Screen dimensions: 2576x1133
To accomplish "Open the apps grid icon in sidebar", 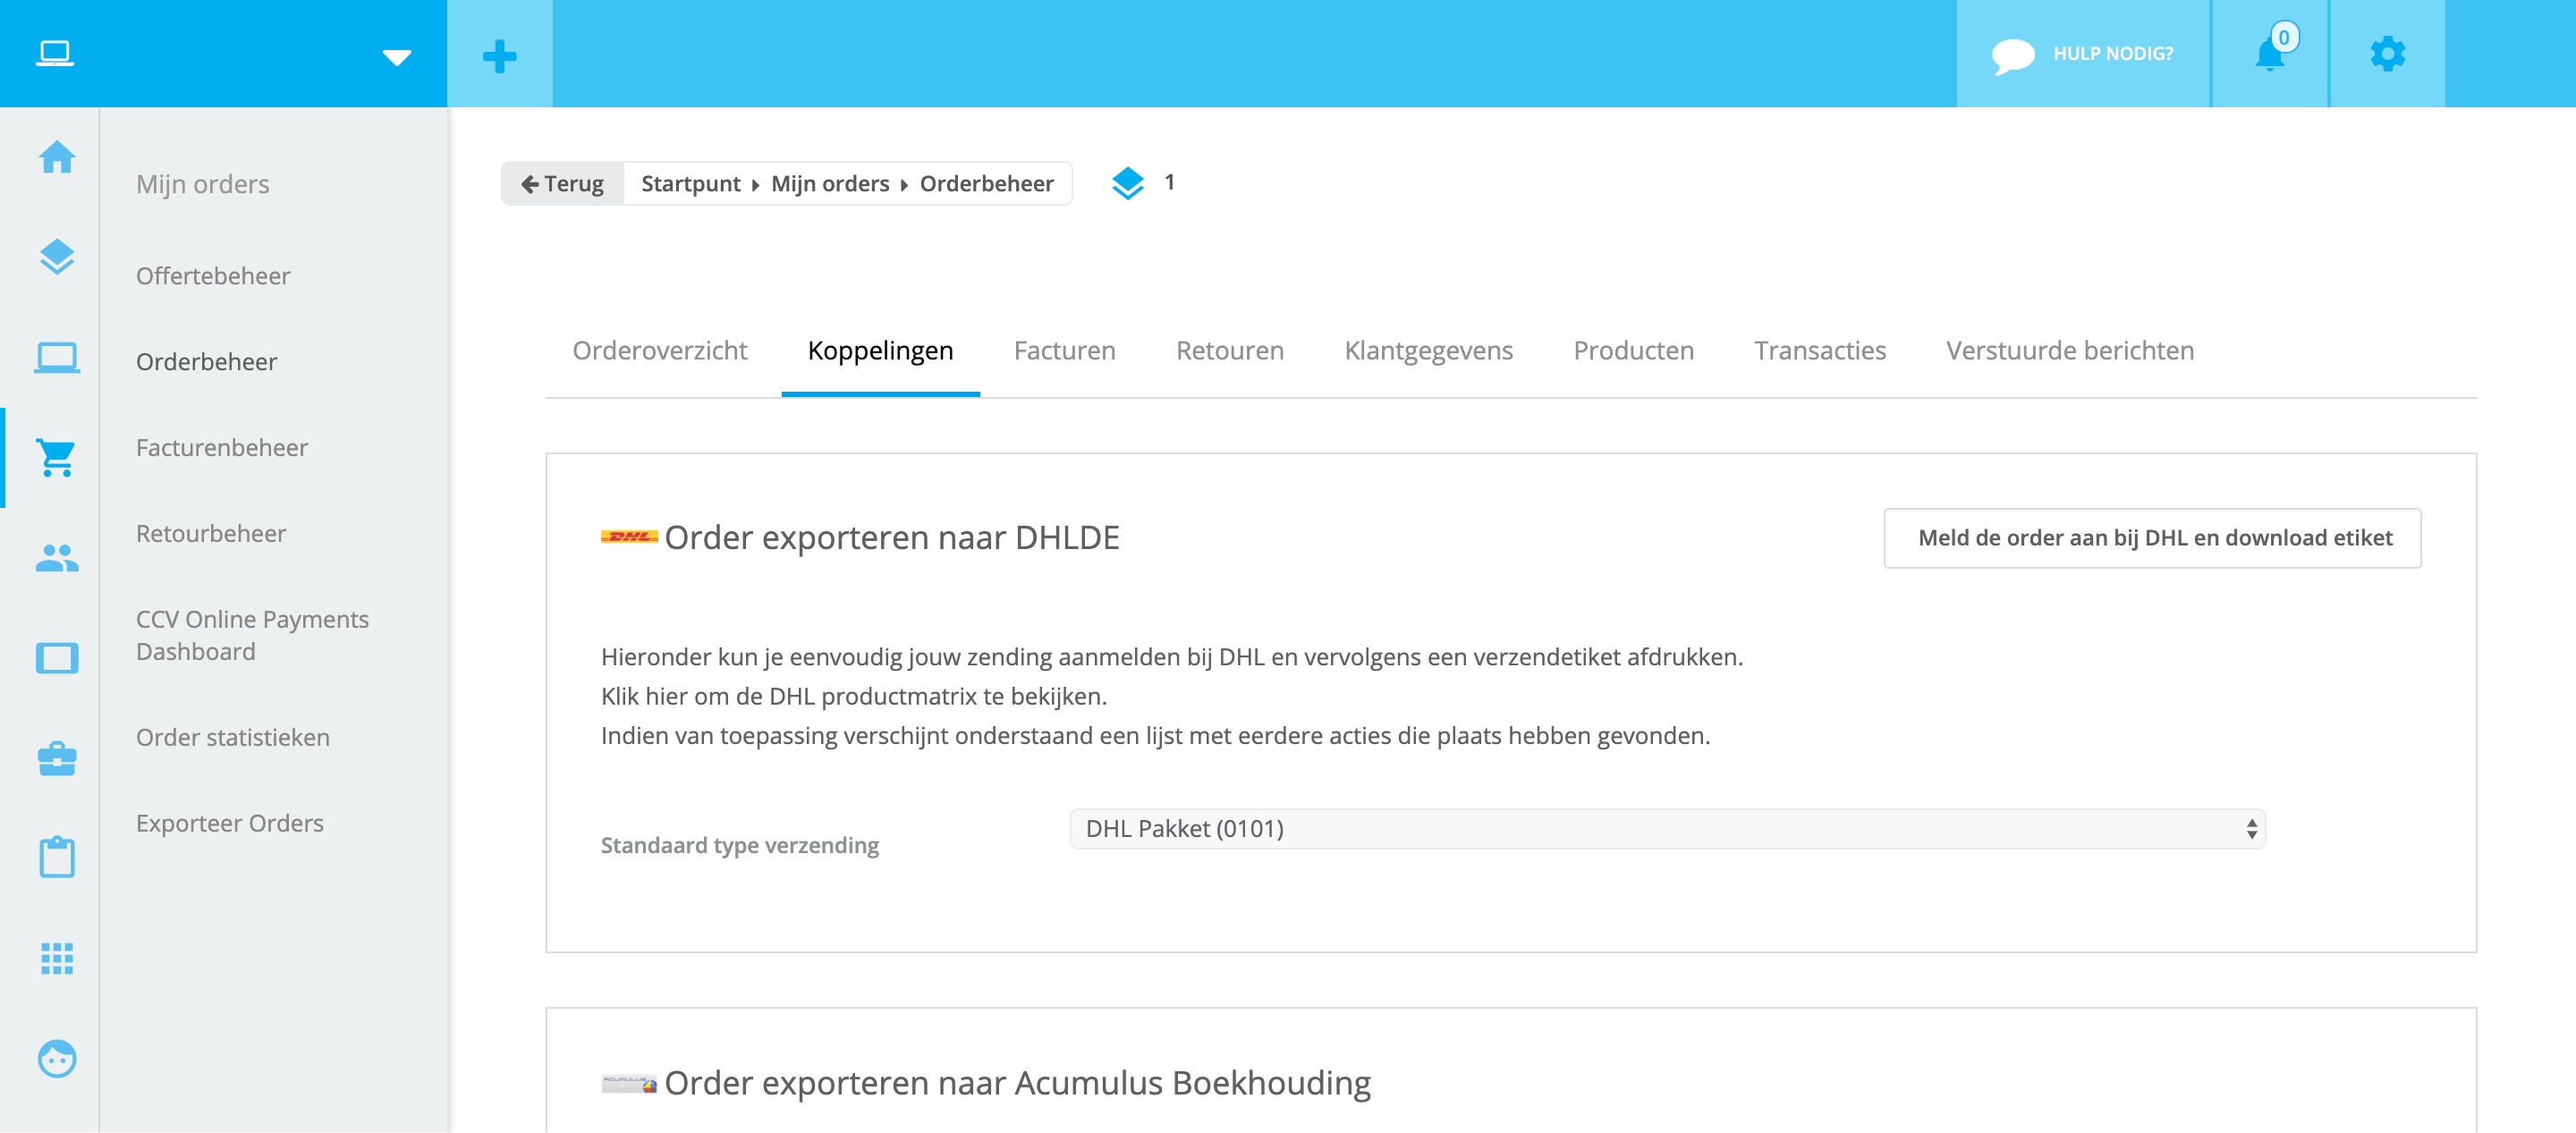I will click(x=57, y=958).
